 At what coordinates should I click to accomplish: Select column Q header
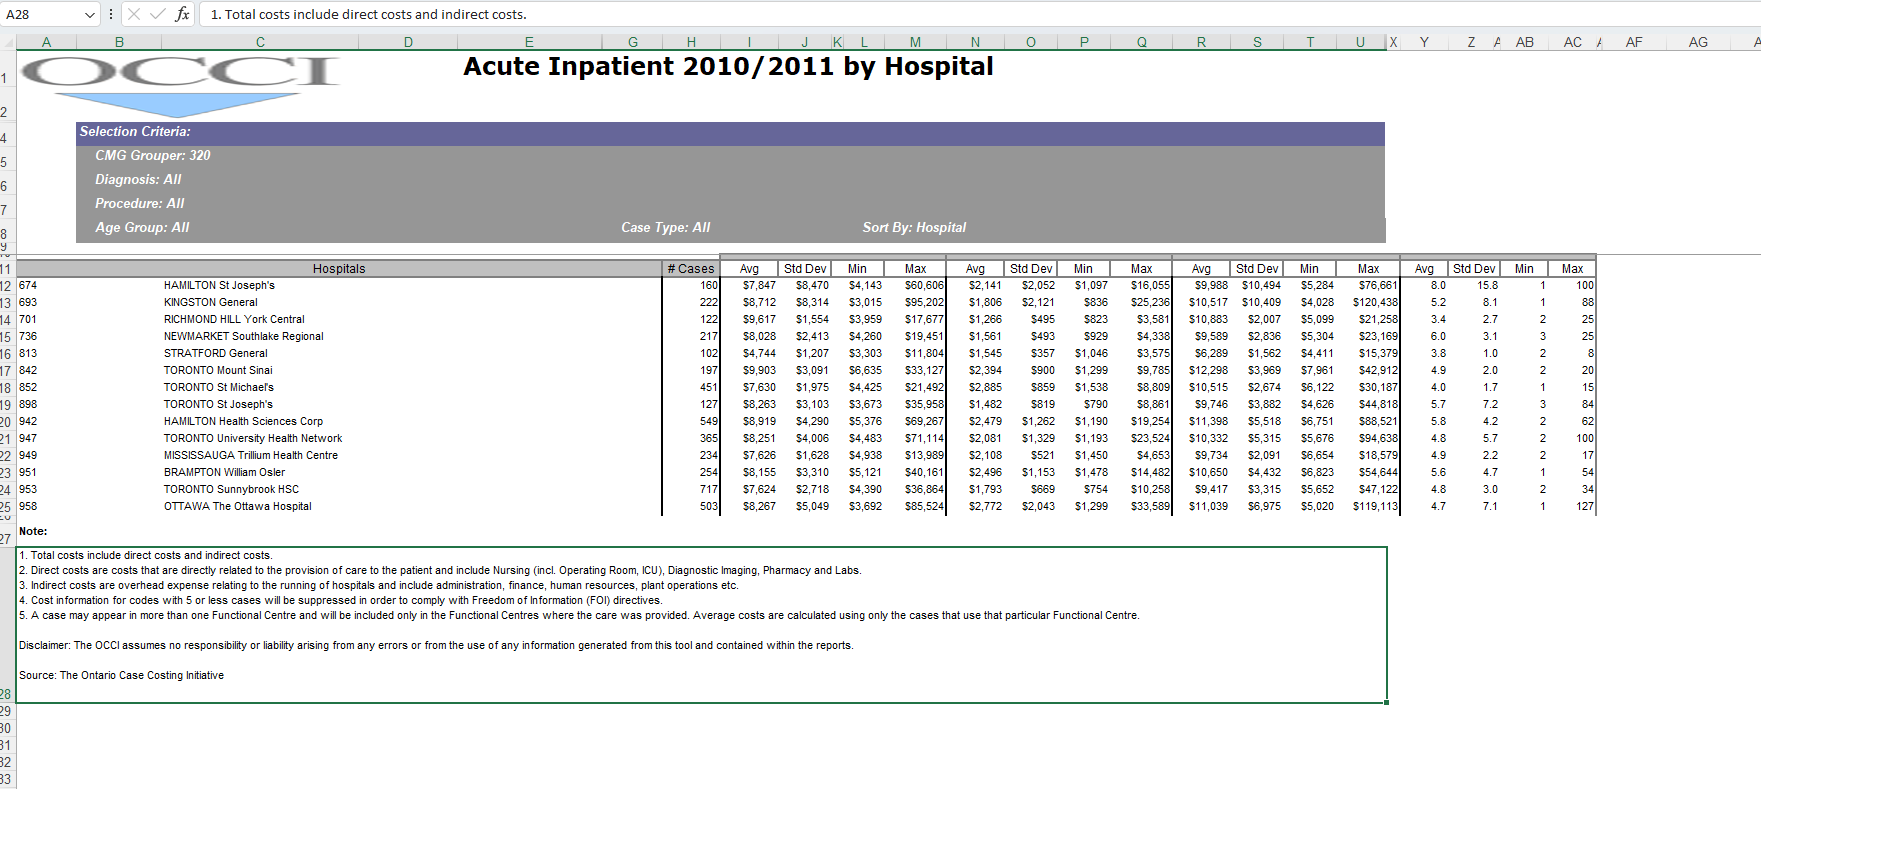1141,42
